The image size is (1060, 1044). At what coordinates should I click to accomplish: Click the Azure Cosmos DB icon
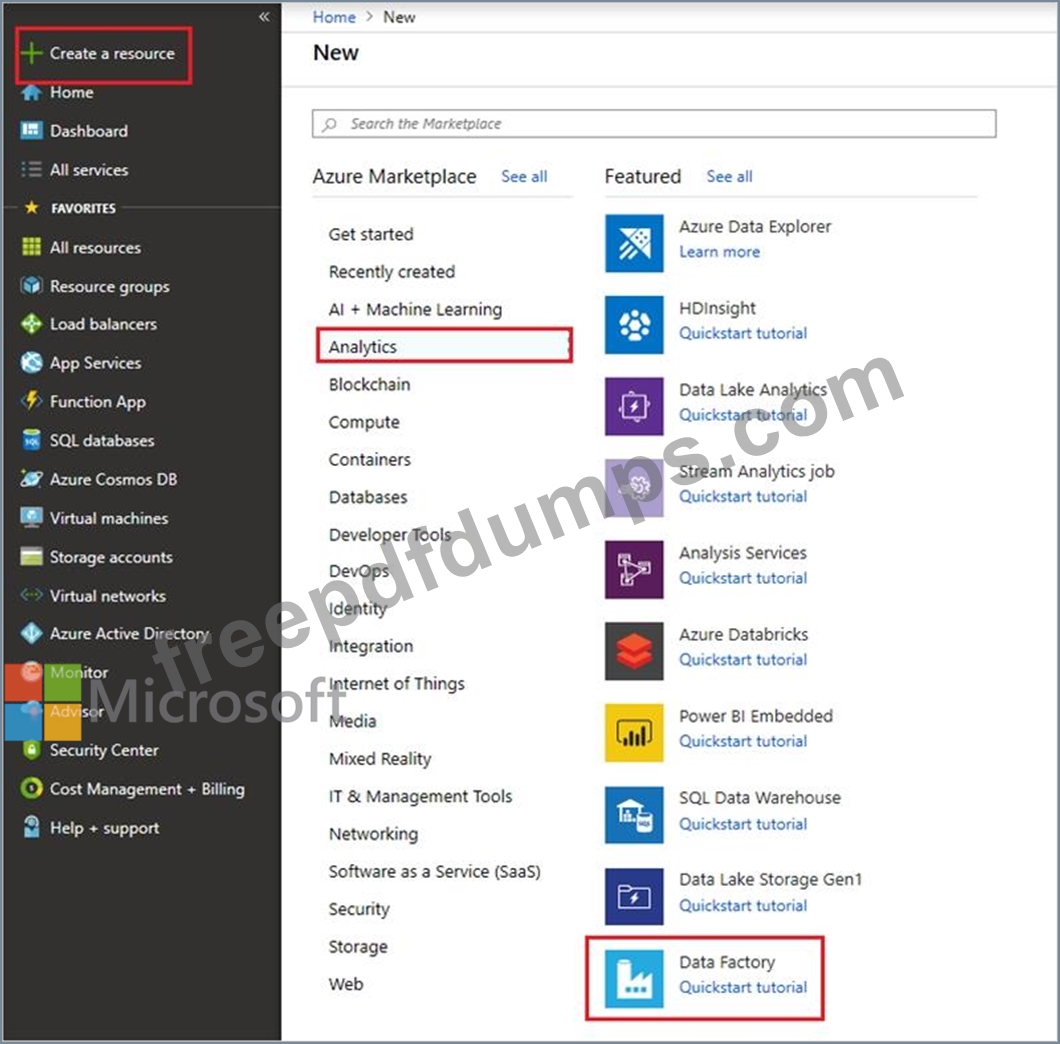pyautogui.click(x=31, y=479)
